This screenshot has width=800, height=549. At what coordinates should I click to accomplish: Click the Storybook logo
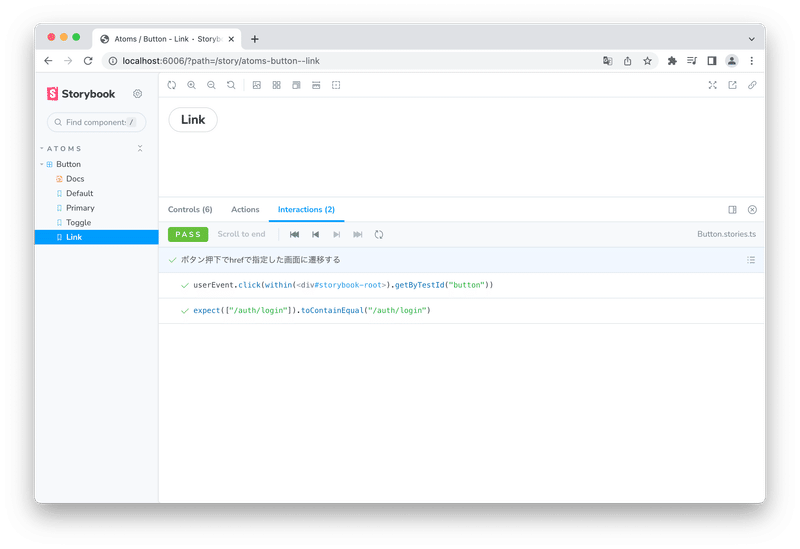click(x=81, y=94)
